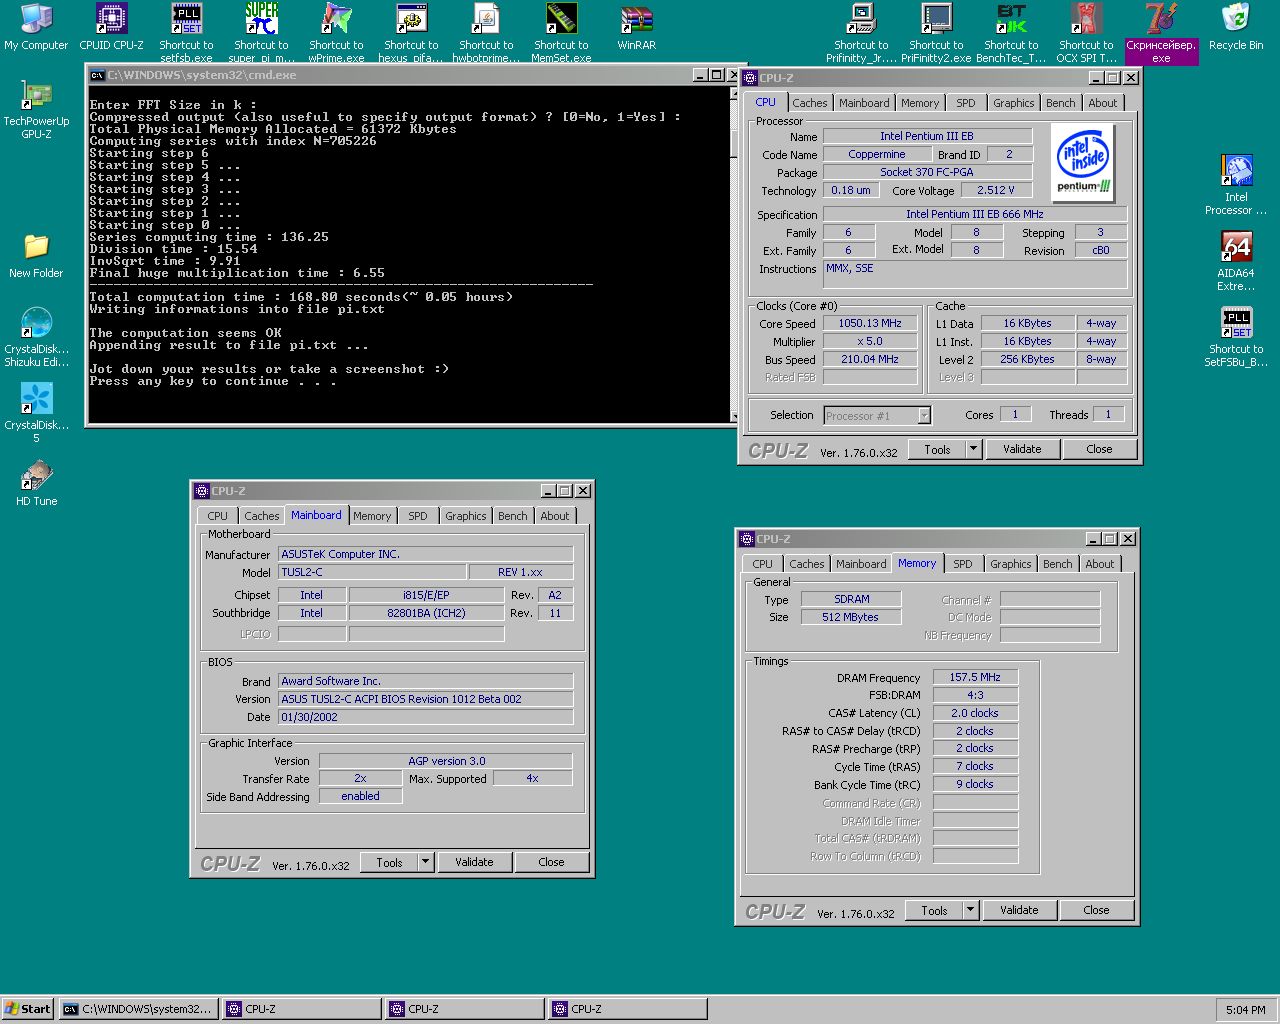This screenshot has width=1280, height=1024.
Task: Activate the first CPU-Z taskbar button
Action: (302, 1009)
